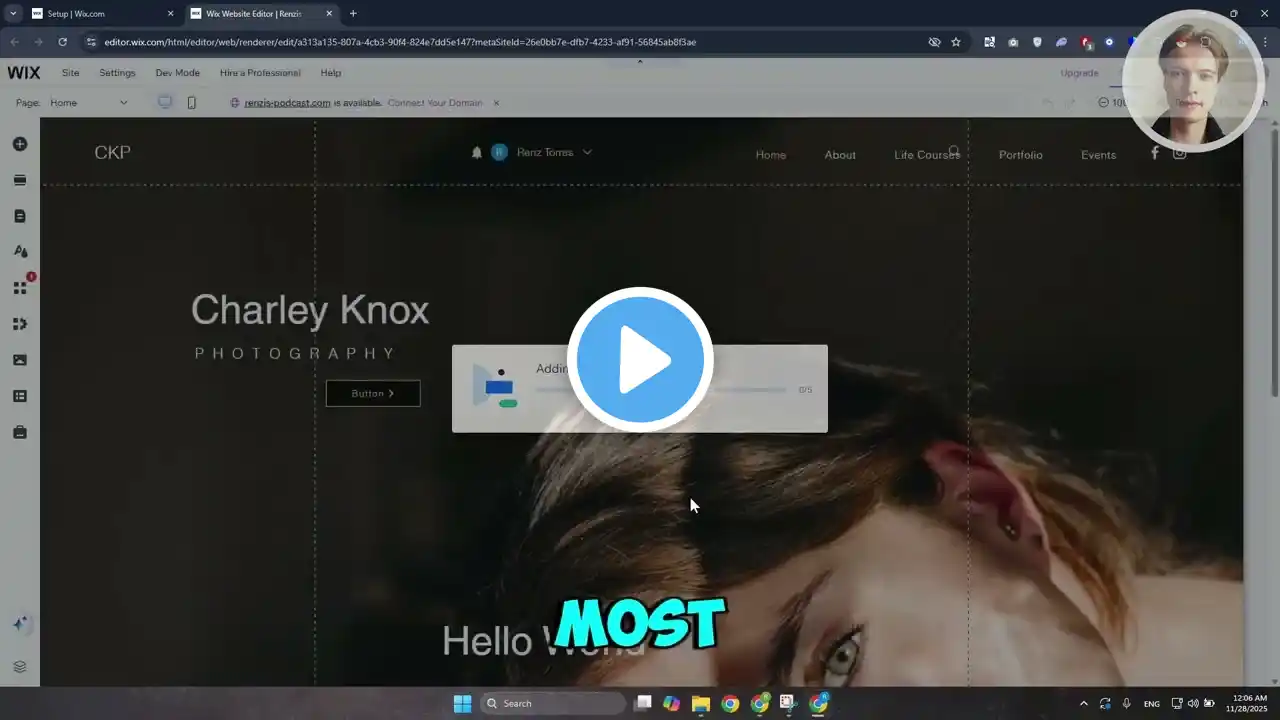1280x720 pixels.
Task: Switch to the Setup | Wix.com tab
Action: click(x=104, y=14)
